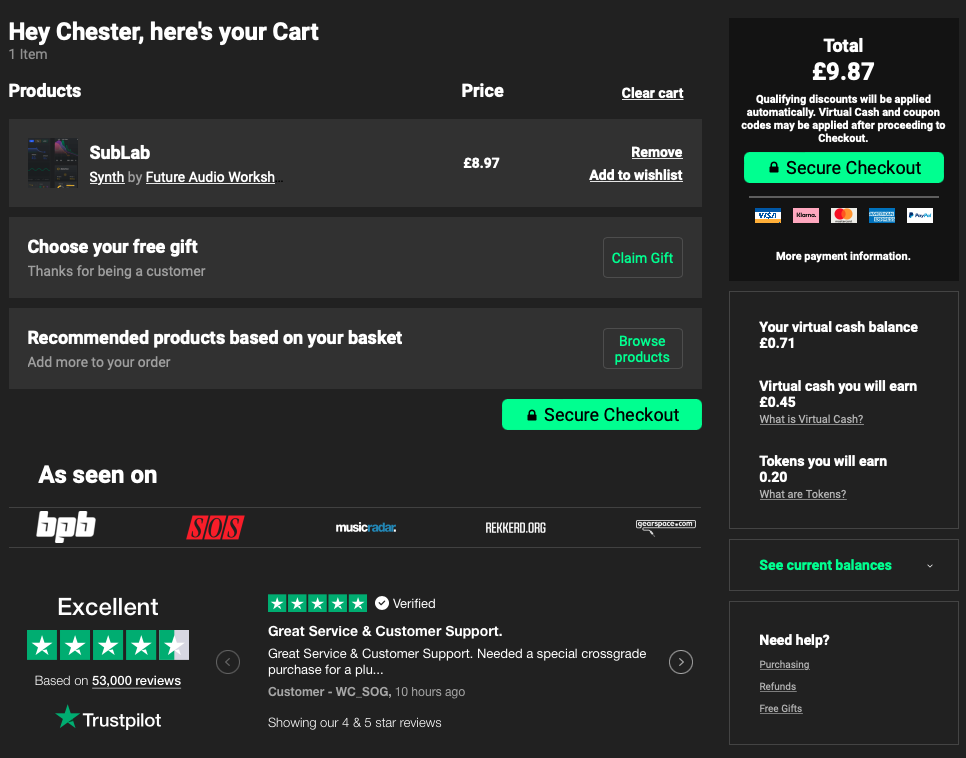Click the Tokens you will earn 0.20 value
This screenshot has width=966, height=758.
click(773, 477)
